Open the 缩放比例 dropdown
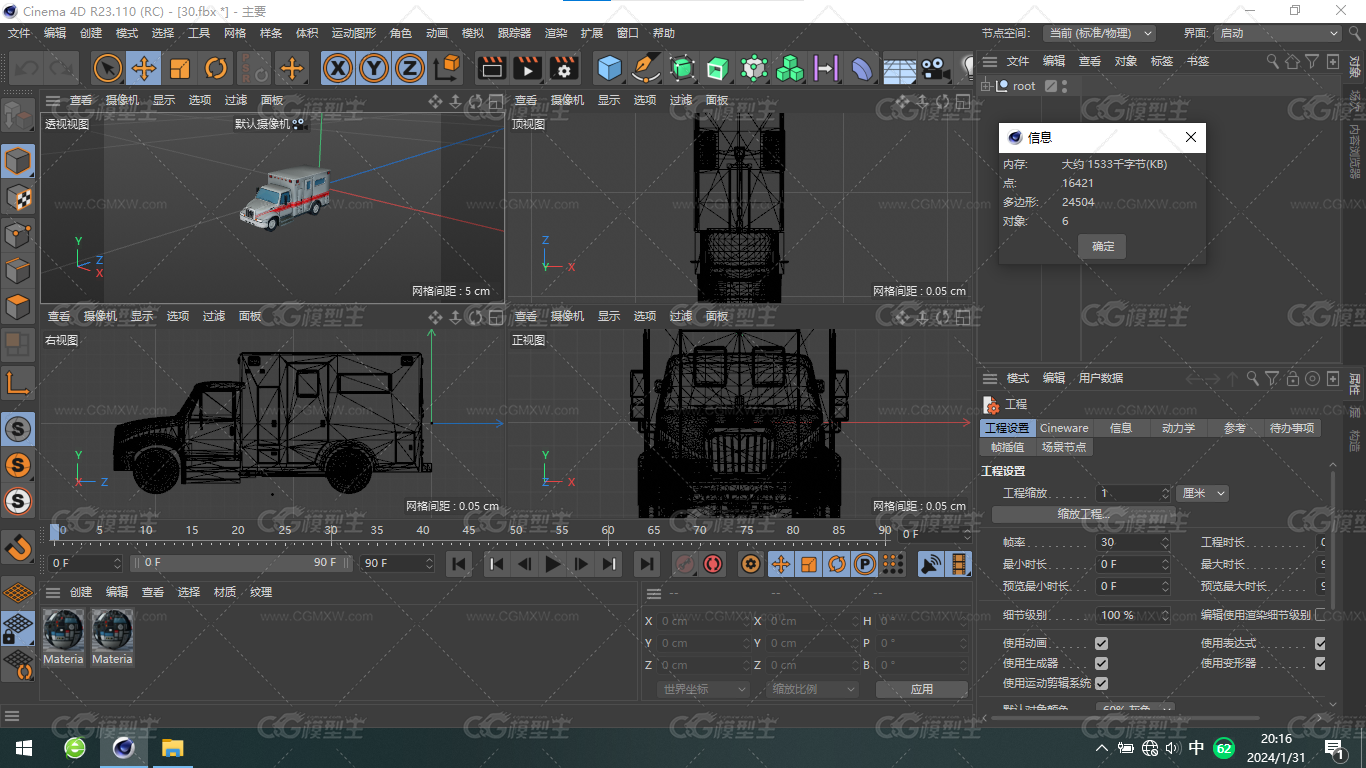Viewport: 1366px width, 768px height. pos(813,689)
